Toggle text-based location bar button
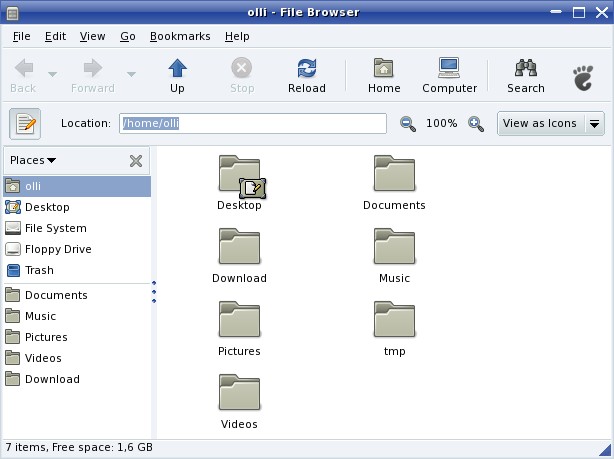The image size is (614, 459). pyautogui.click(x=25, y=124)
